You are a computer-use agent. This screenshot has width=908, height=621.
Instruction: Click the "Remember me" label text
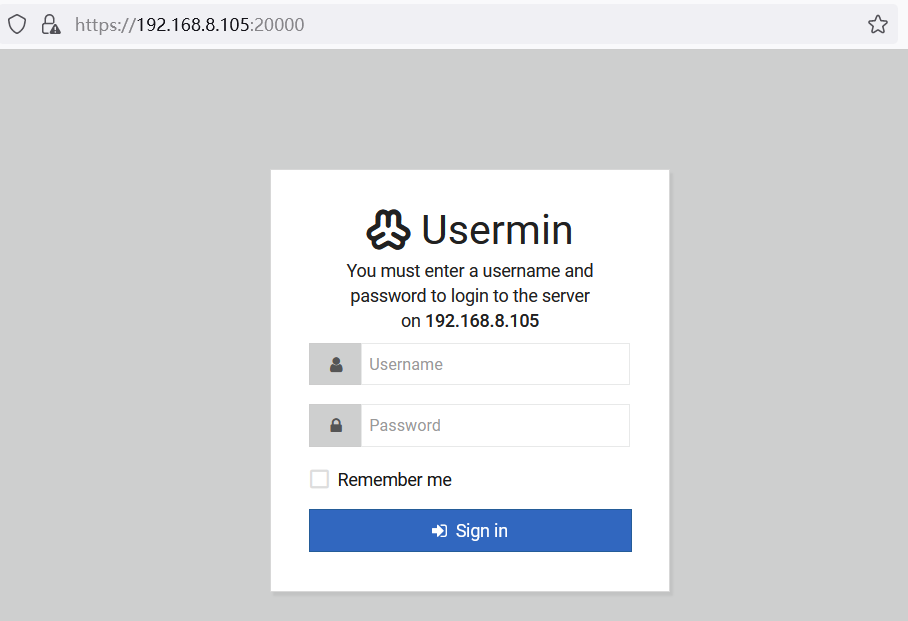[x=394, y=480]
